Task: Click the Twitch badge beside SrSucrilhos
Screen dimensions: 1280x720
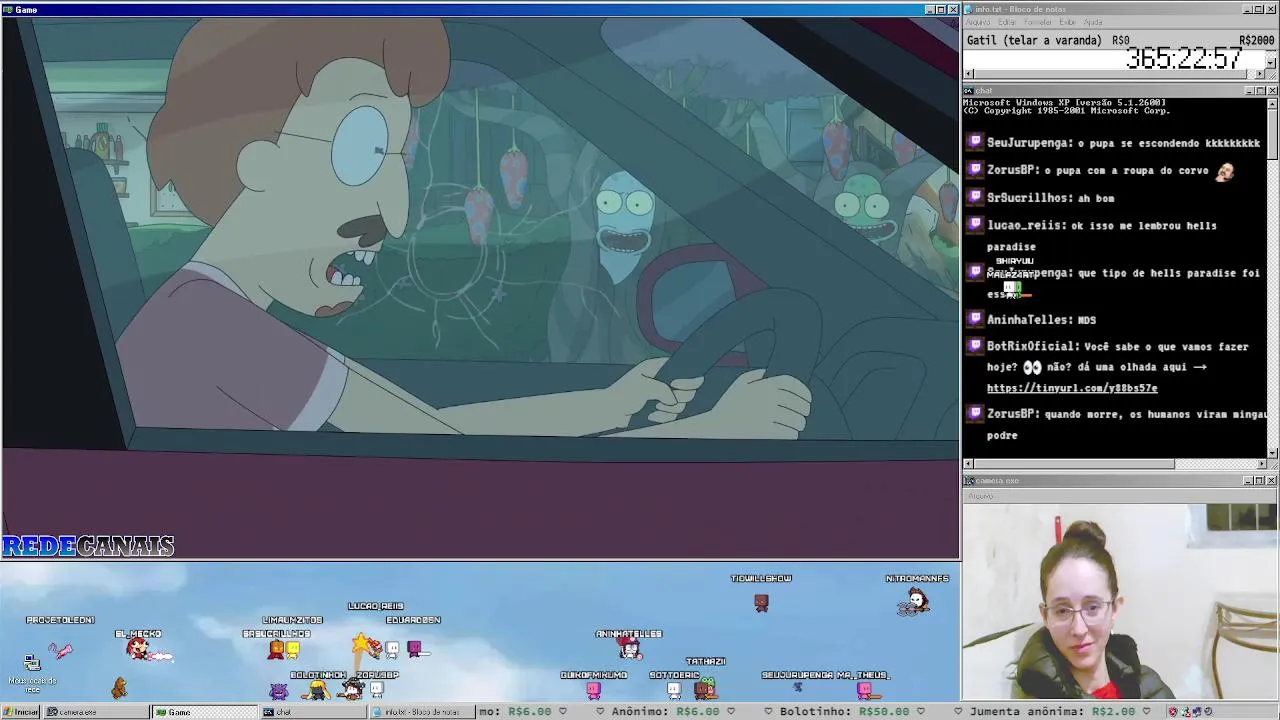Action: pos(975,198)
